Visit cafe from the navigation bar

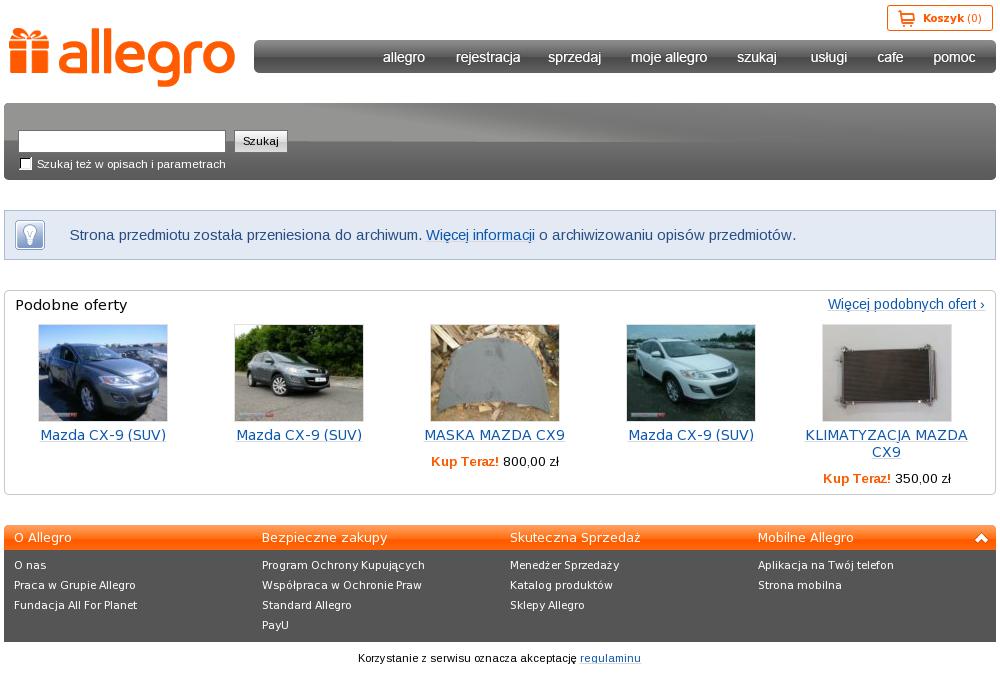[890, 57]
